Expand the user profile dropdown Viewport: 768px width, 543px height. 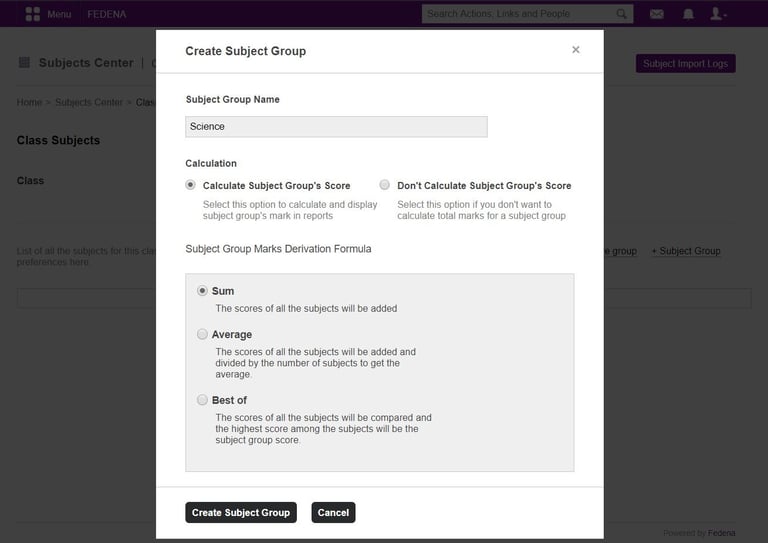pos(718,14)
